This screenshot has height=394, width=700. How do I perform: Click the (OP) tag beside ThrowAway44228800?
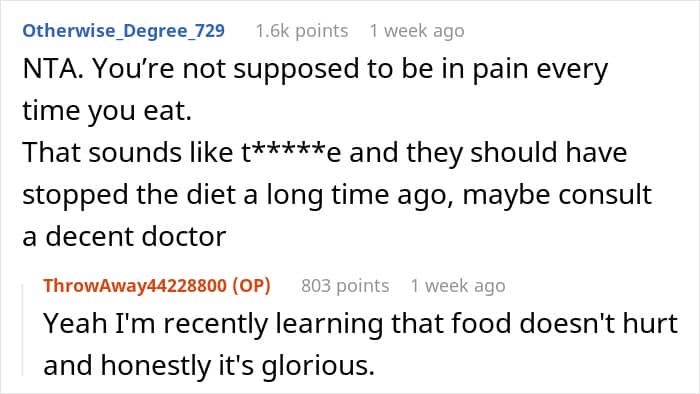pyautogui.click(x=251, y=286)
